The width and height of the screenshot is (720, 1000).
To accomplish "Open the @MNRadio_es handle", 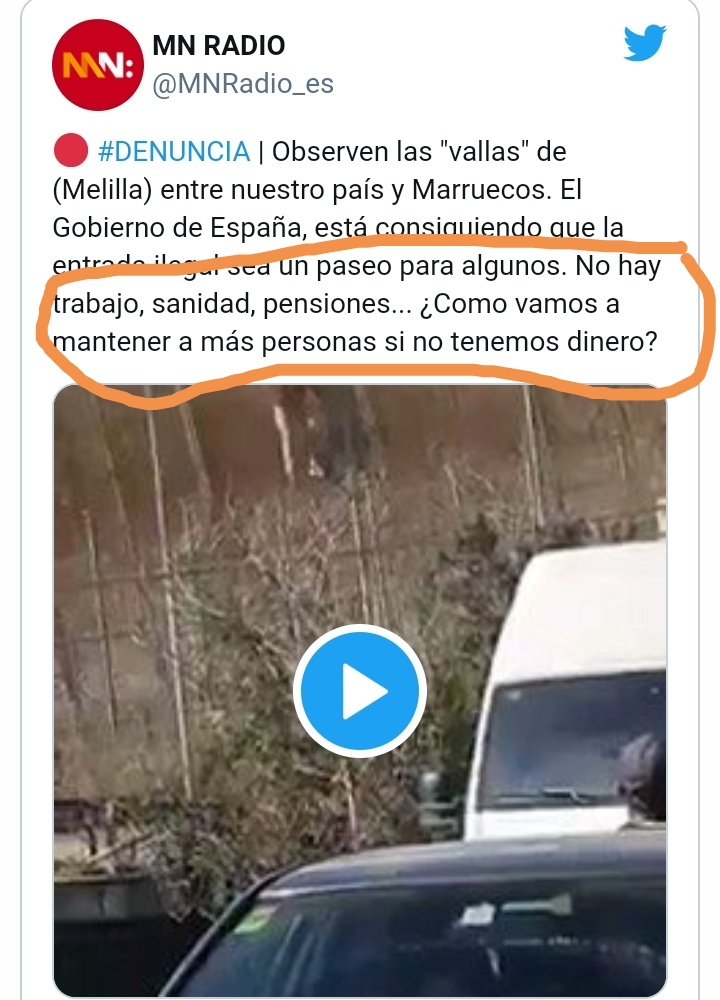I will [243, 84].
